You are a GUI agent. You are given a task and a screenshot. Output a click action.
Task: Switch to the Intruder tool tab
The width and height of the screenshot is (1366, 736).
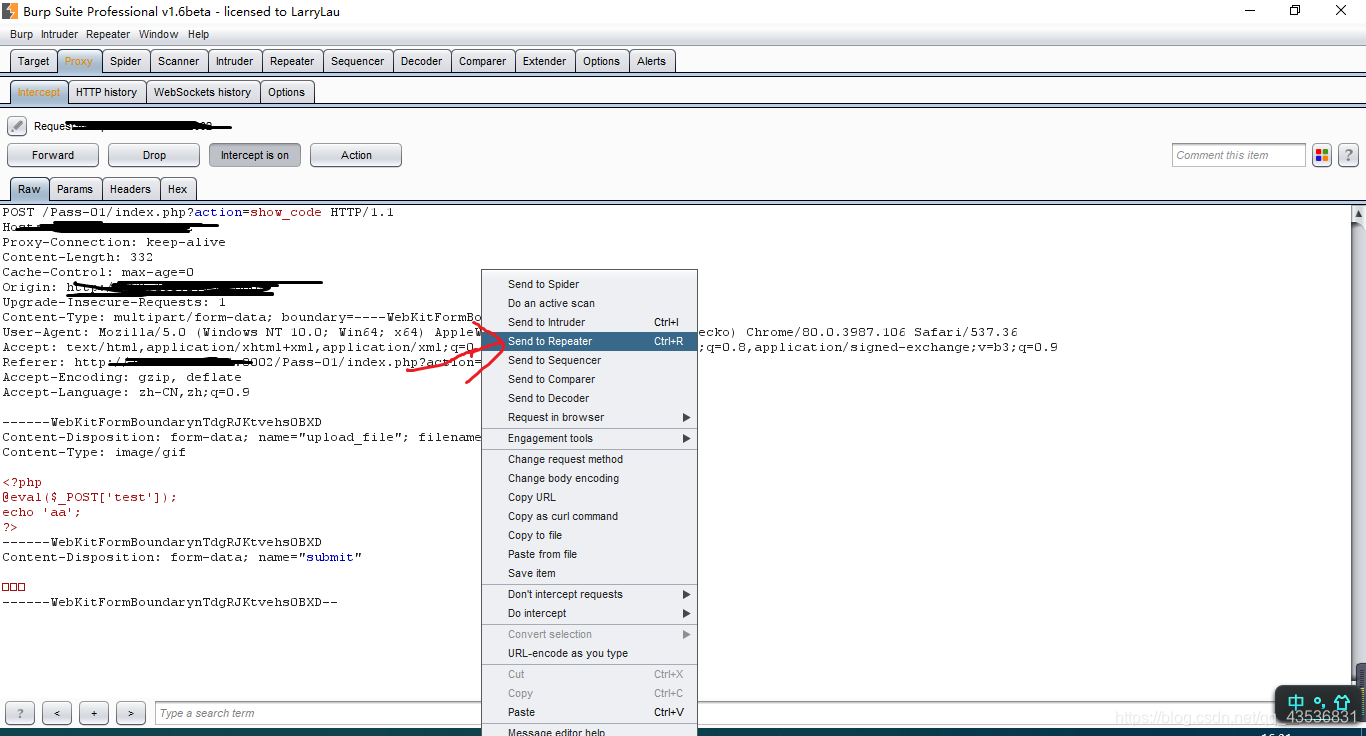pos(235,61)
